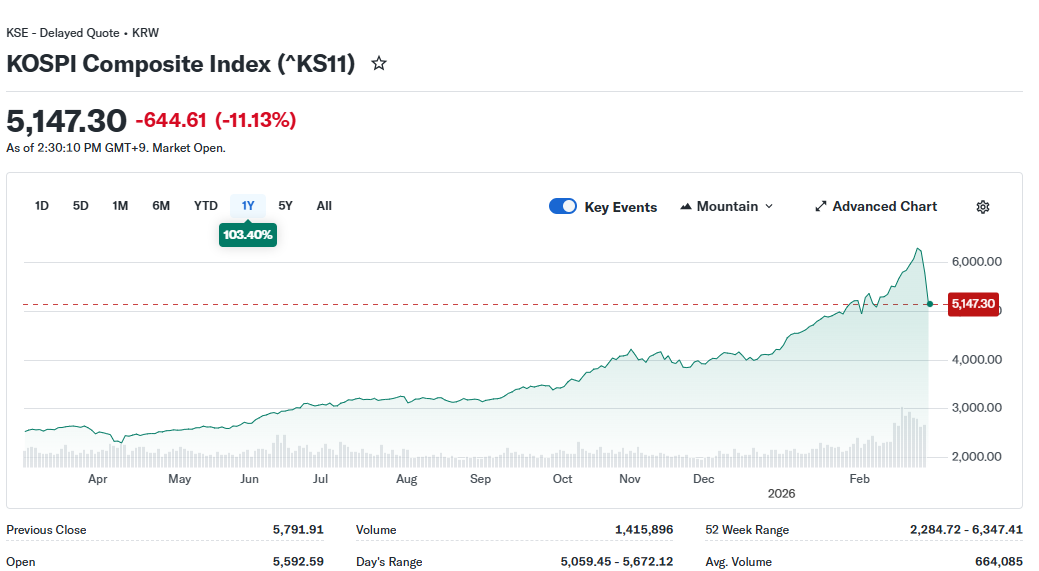Click the Nov x-axis label
The image size is (1039, 571).
click(629, 479)
